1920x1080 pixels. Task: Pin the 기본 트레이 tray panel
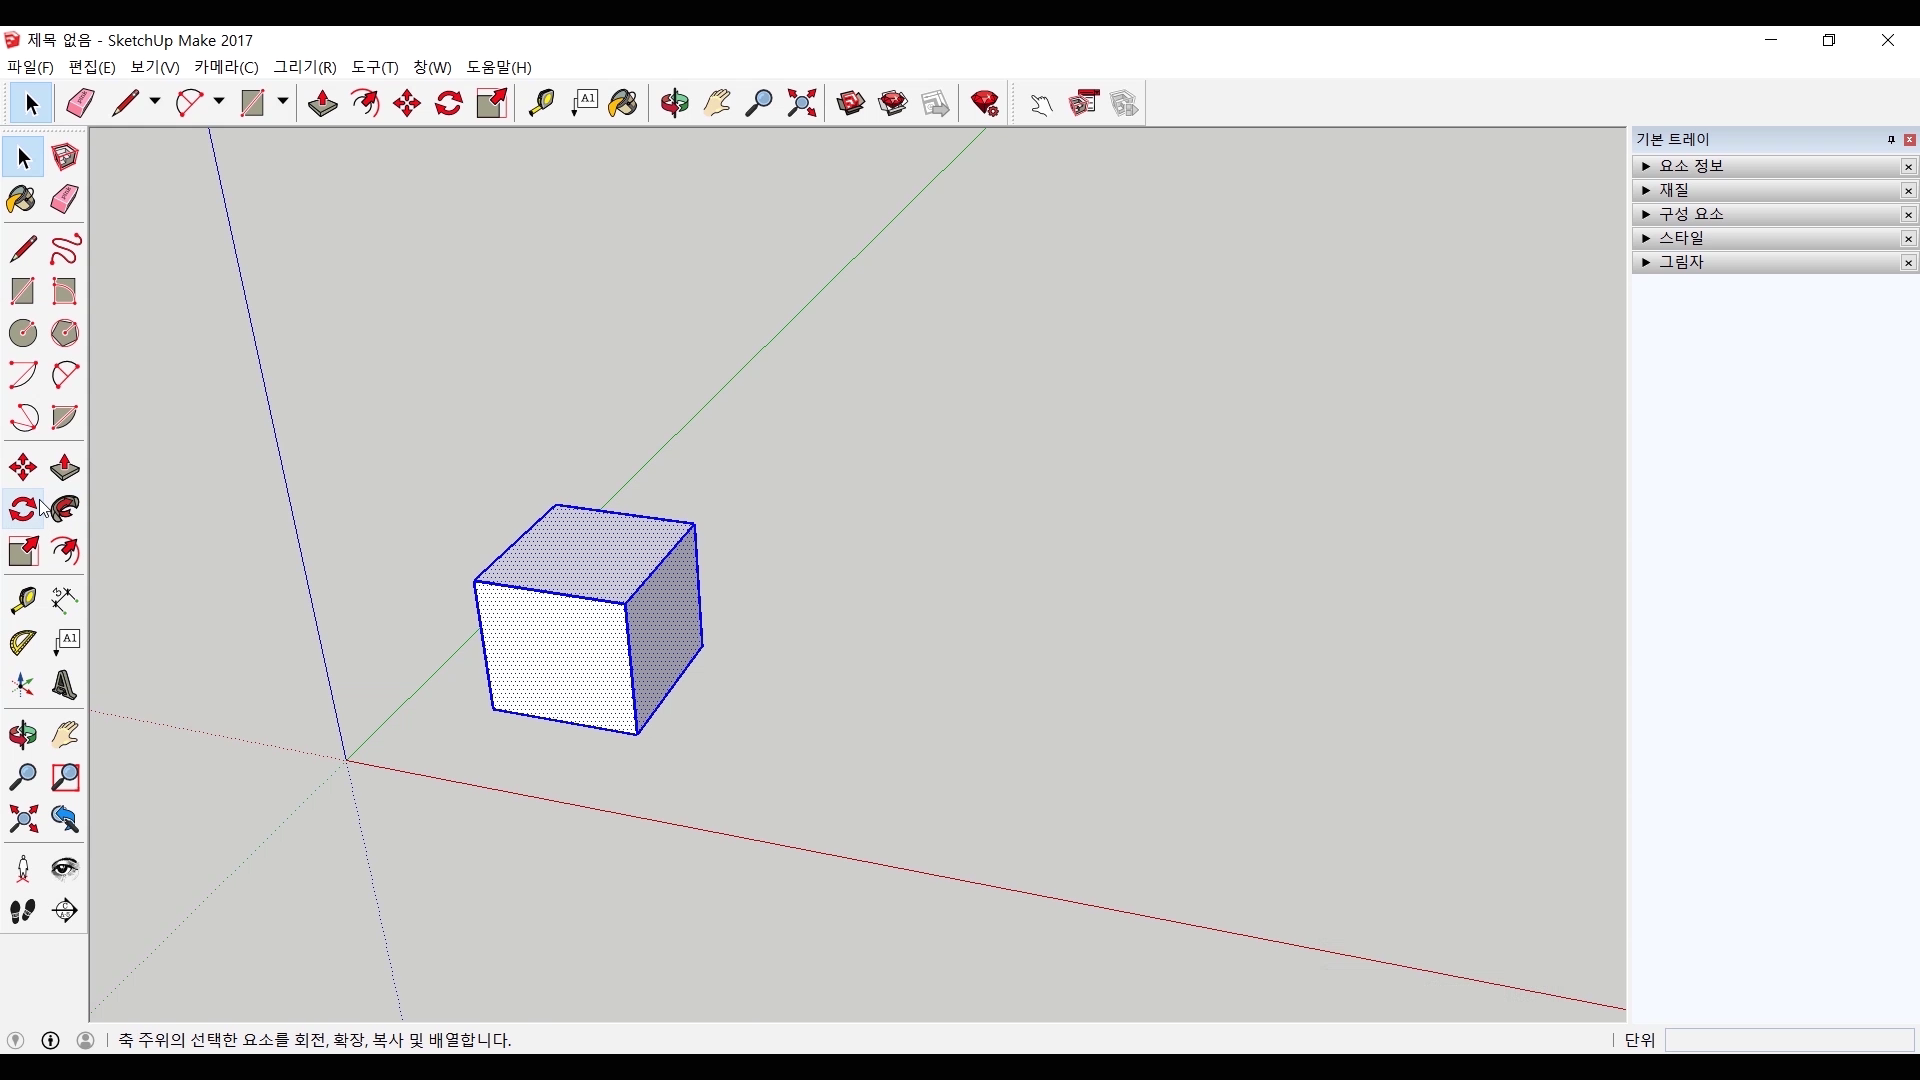(1891, 140)
